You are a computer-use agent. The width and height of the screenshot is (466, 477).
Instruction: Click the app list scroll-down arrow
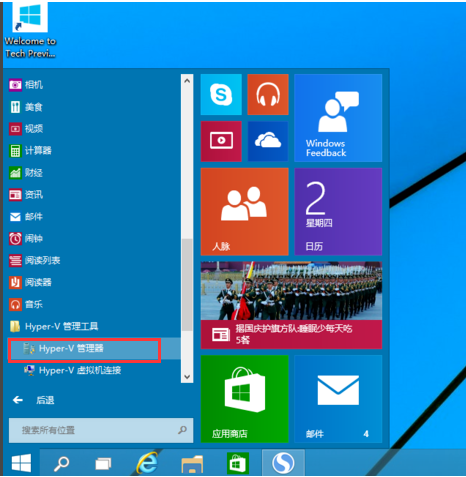point(187,377)
